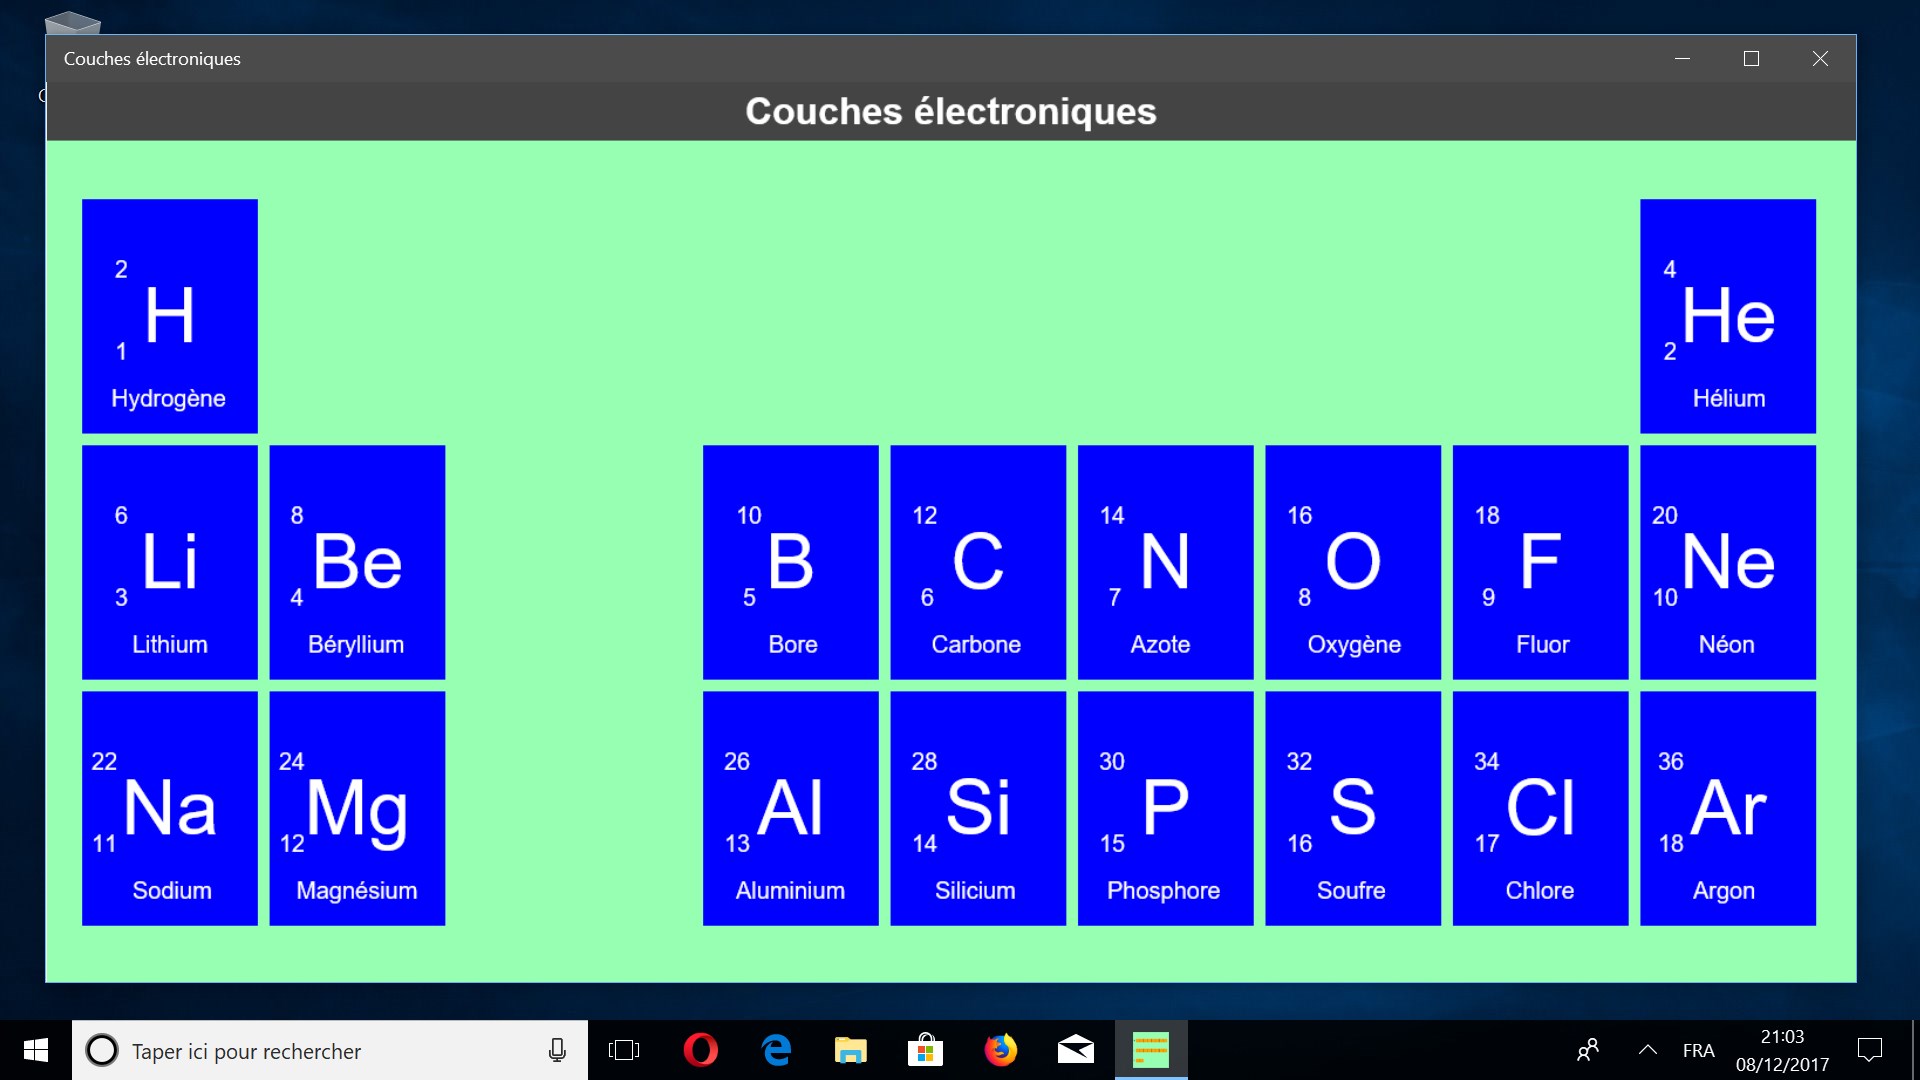Viewport: 1920px width, 1080px height.
Task: Launch Microsoft Edge from taskbar
Action: click(x=776, y=1050)
